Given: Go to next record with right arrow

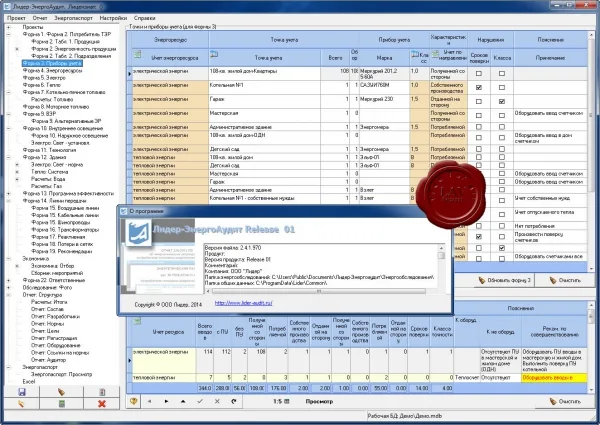Looking at the screenshot, I should tap(166, 401).
